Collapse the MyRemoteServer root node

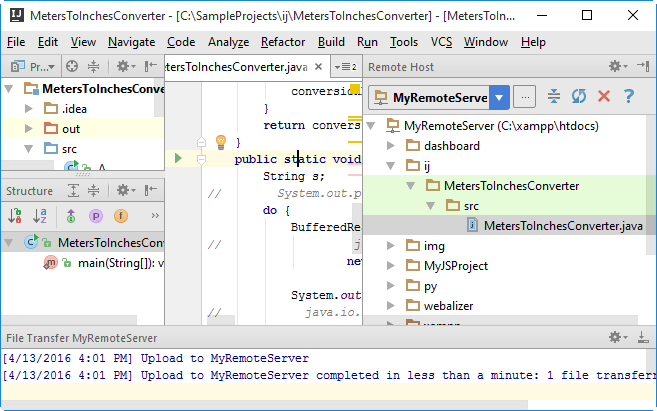pyautogui.click(x=371, y=126)
